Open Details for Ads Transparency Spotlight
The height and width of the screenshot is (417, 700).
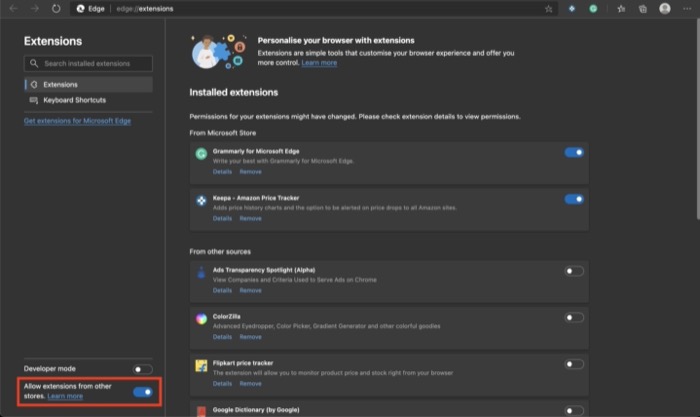point(222,290)
